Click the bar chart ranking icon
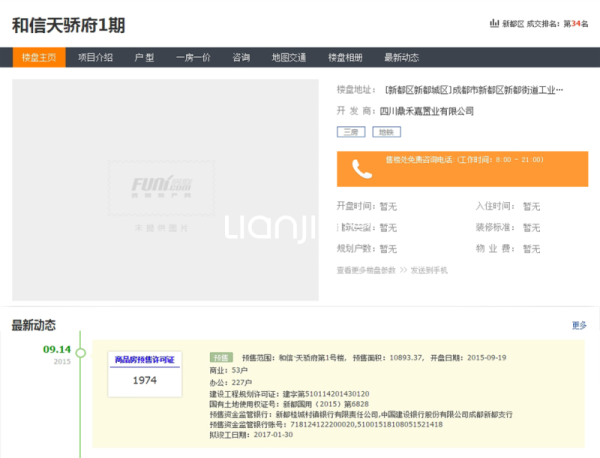Image resolution: width=600 pixels, height=458 pixels. click(x=493, y=23)
